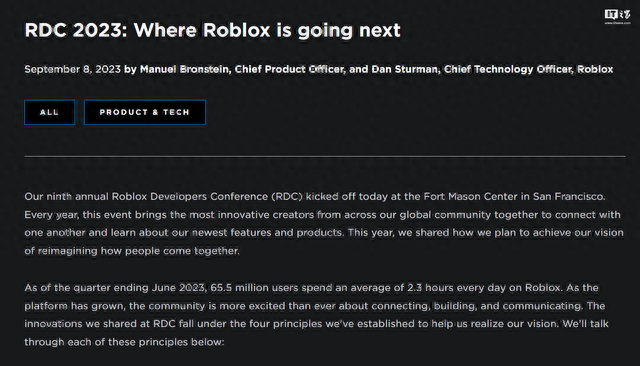Click the headline "RDC 2023: Where Roblox is going next"
640x366 pixels.
212,30
